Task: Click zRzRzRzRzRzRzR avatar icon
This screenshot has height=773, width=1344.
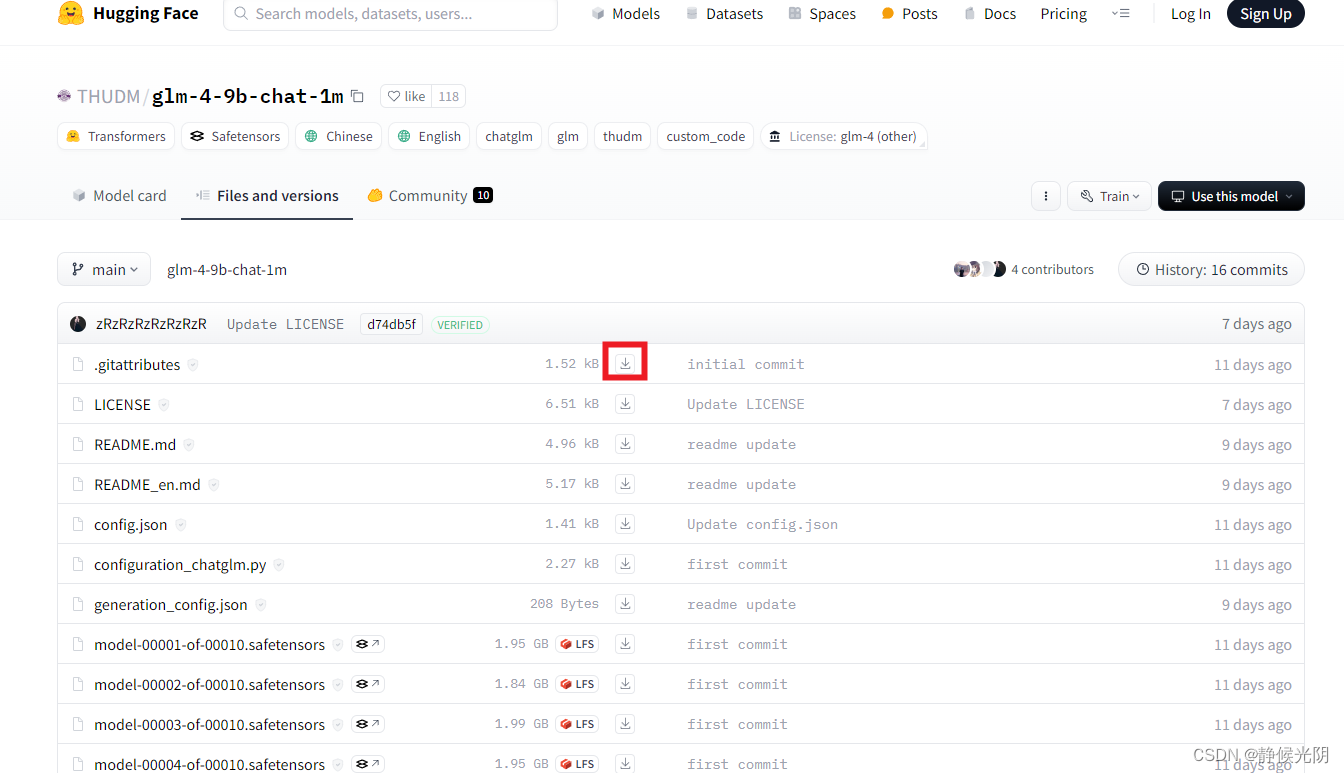Action: pos(78,324)
